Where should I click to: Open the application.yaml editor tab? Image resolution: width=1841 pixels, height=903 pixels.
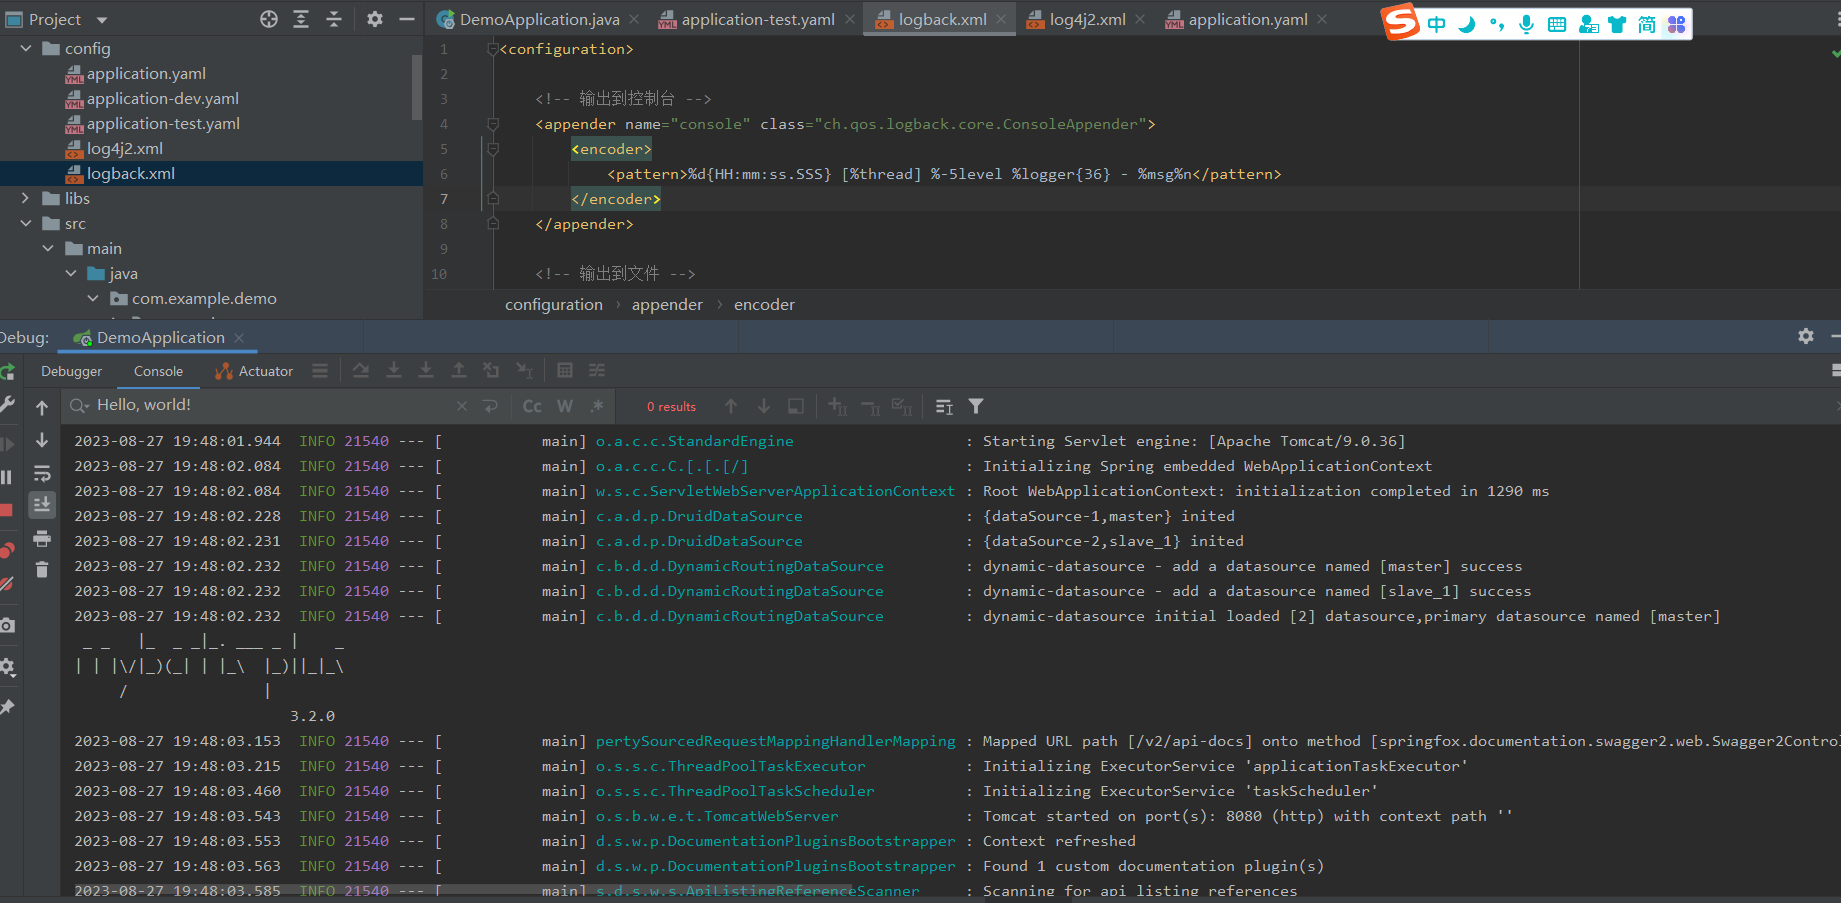1247,20
